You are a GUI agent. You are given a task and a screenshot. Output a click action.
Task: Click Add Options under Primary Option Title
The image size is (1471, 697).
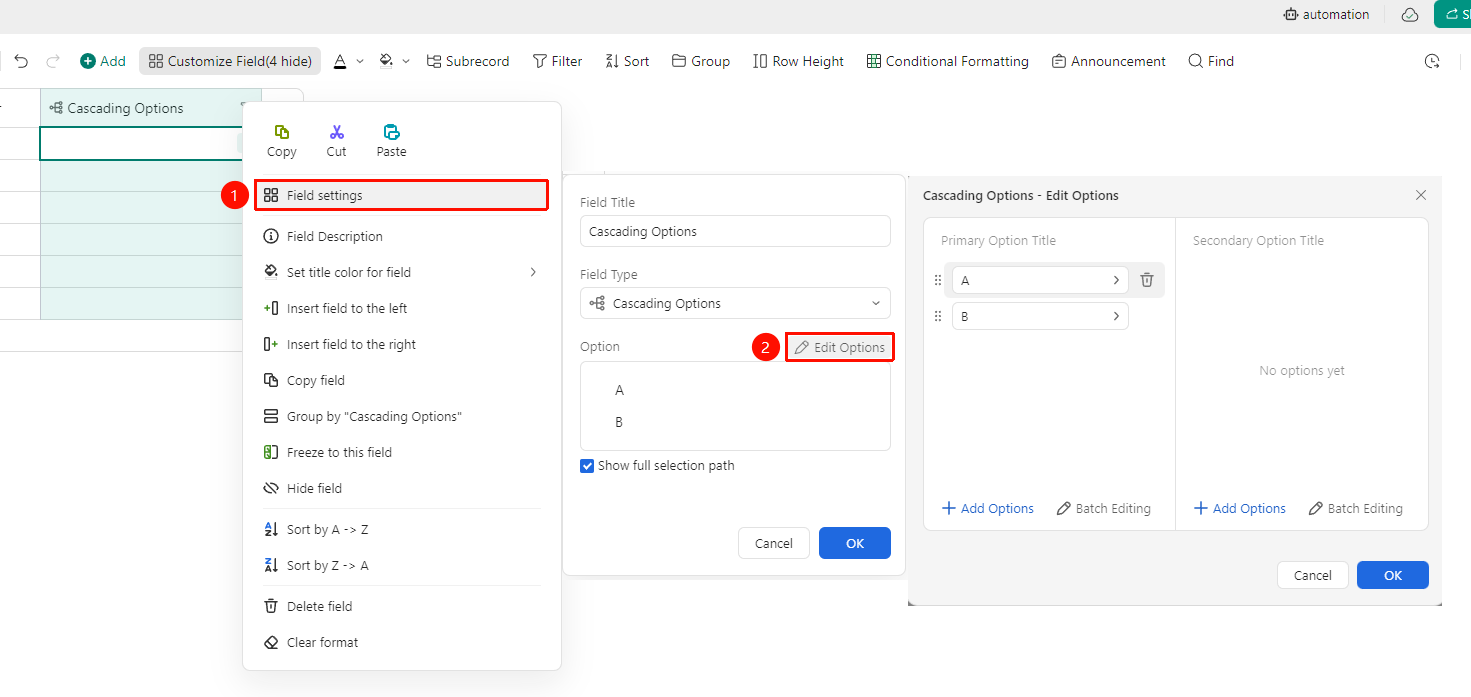click(x=988, y=508)
